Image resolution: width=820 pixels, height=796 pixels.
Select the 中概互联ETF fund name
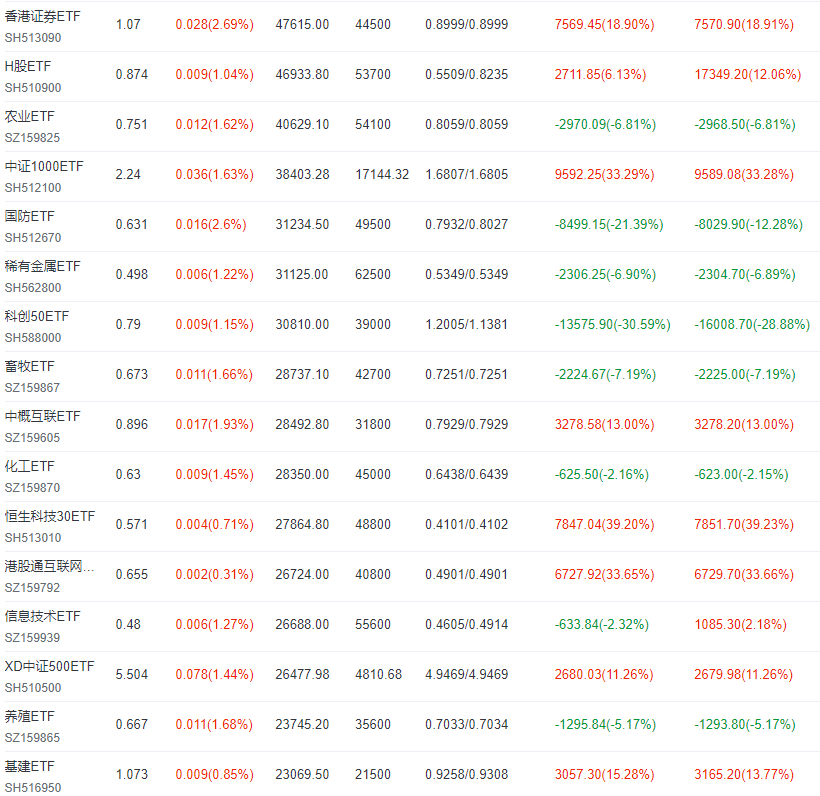coord(42,417)
